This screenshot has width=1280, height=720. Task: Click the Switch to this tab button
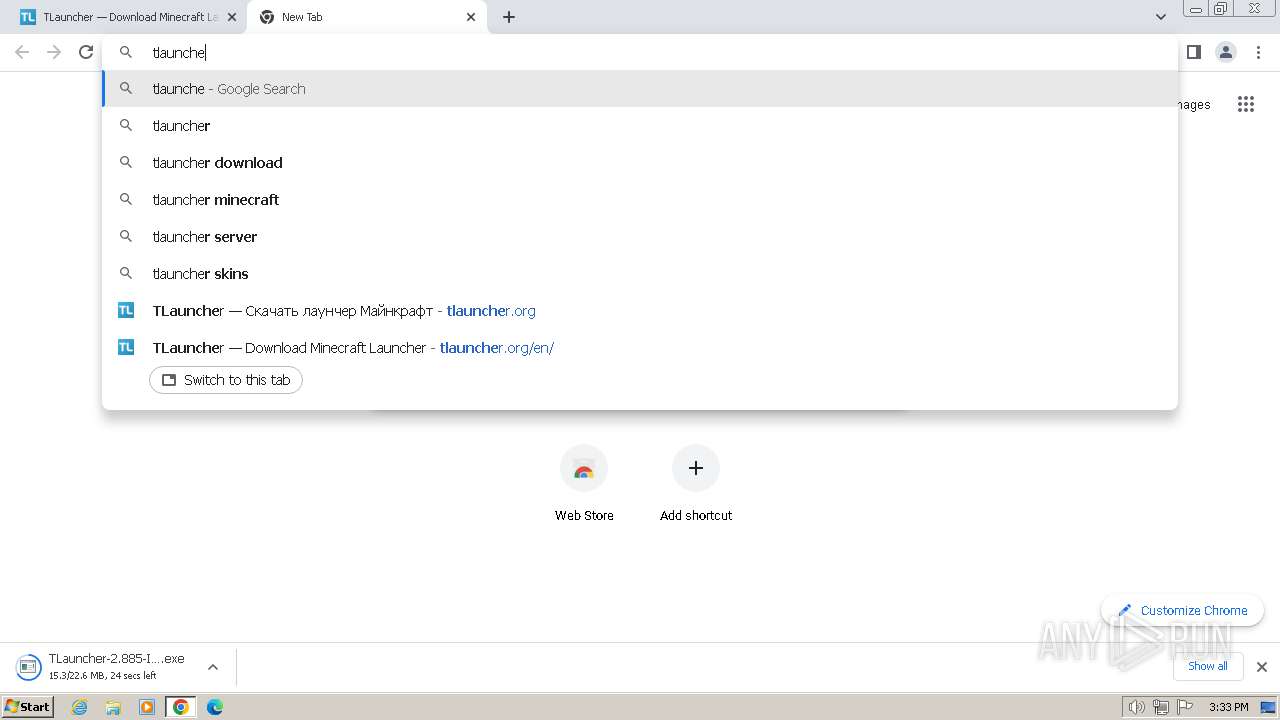[x=226, y=380]
